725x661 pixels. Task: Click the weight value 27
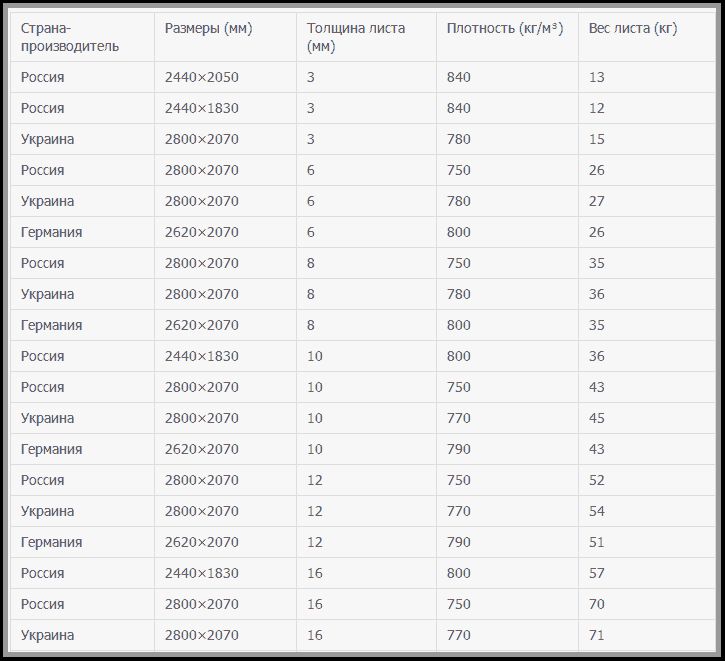(x=597, y=201)
